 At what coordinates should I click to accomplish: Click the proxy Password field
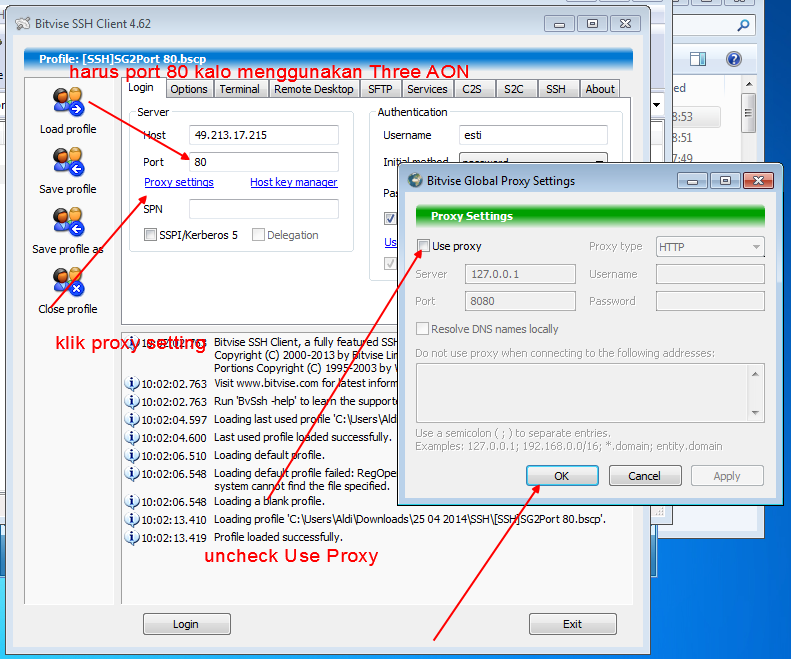click(710, 301)
